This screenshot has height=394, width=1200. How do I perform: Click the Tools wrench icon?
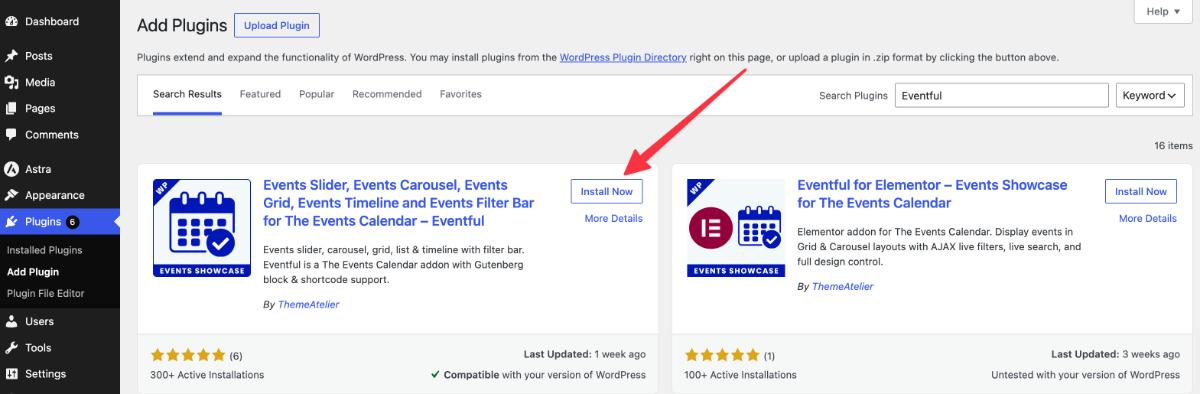11,348
